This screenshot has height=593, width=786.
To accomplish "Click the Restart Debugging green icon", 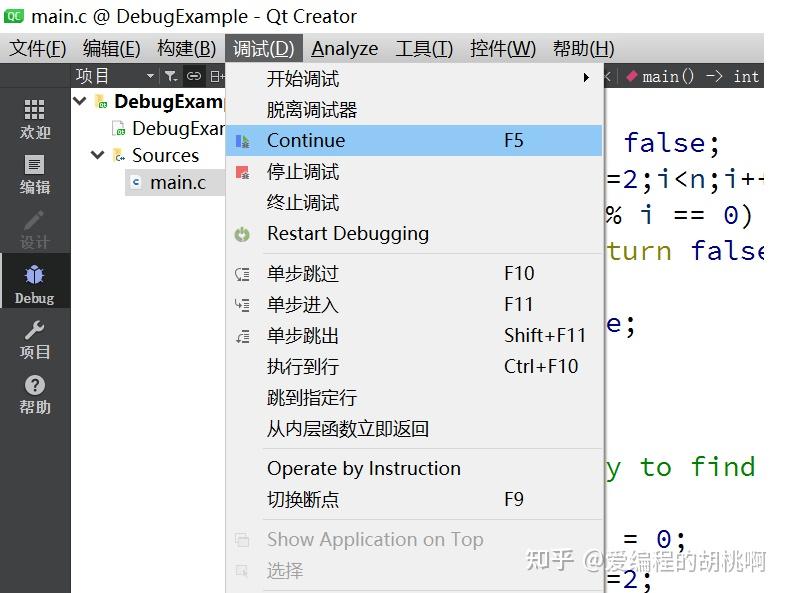I will coord(242,234).
